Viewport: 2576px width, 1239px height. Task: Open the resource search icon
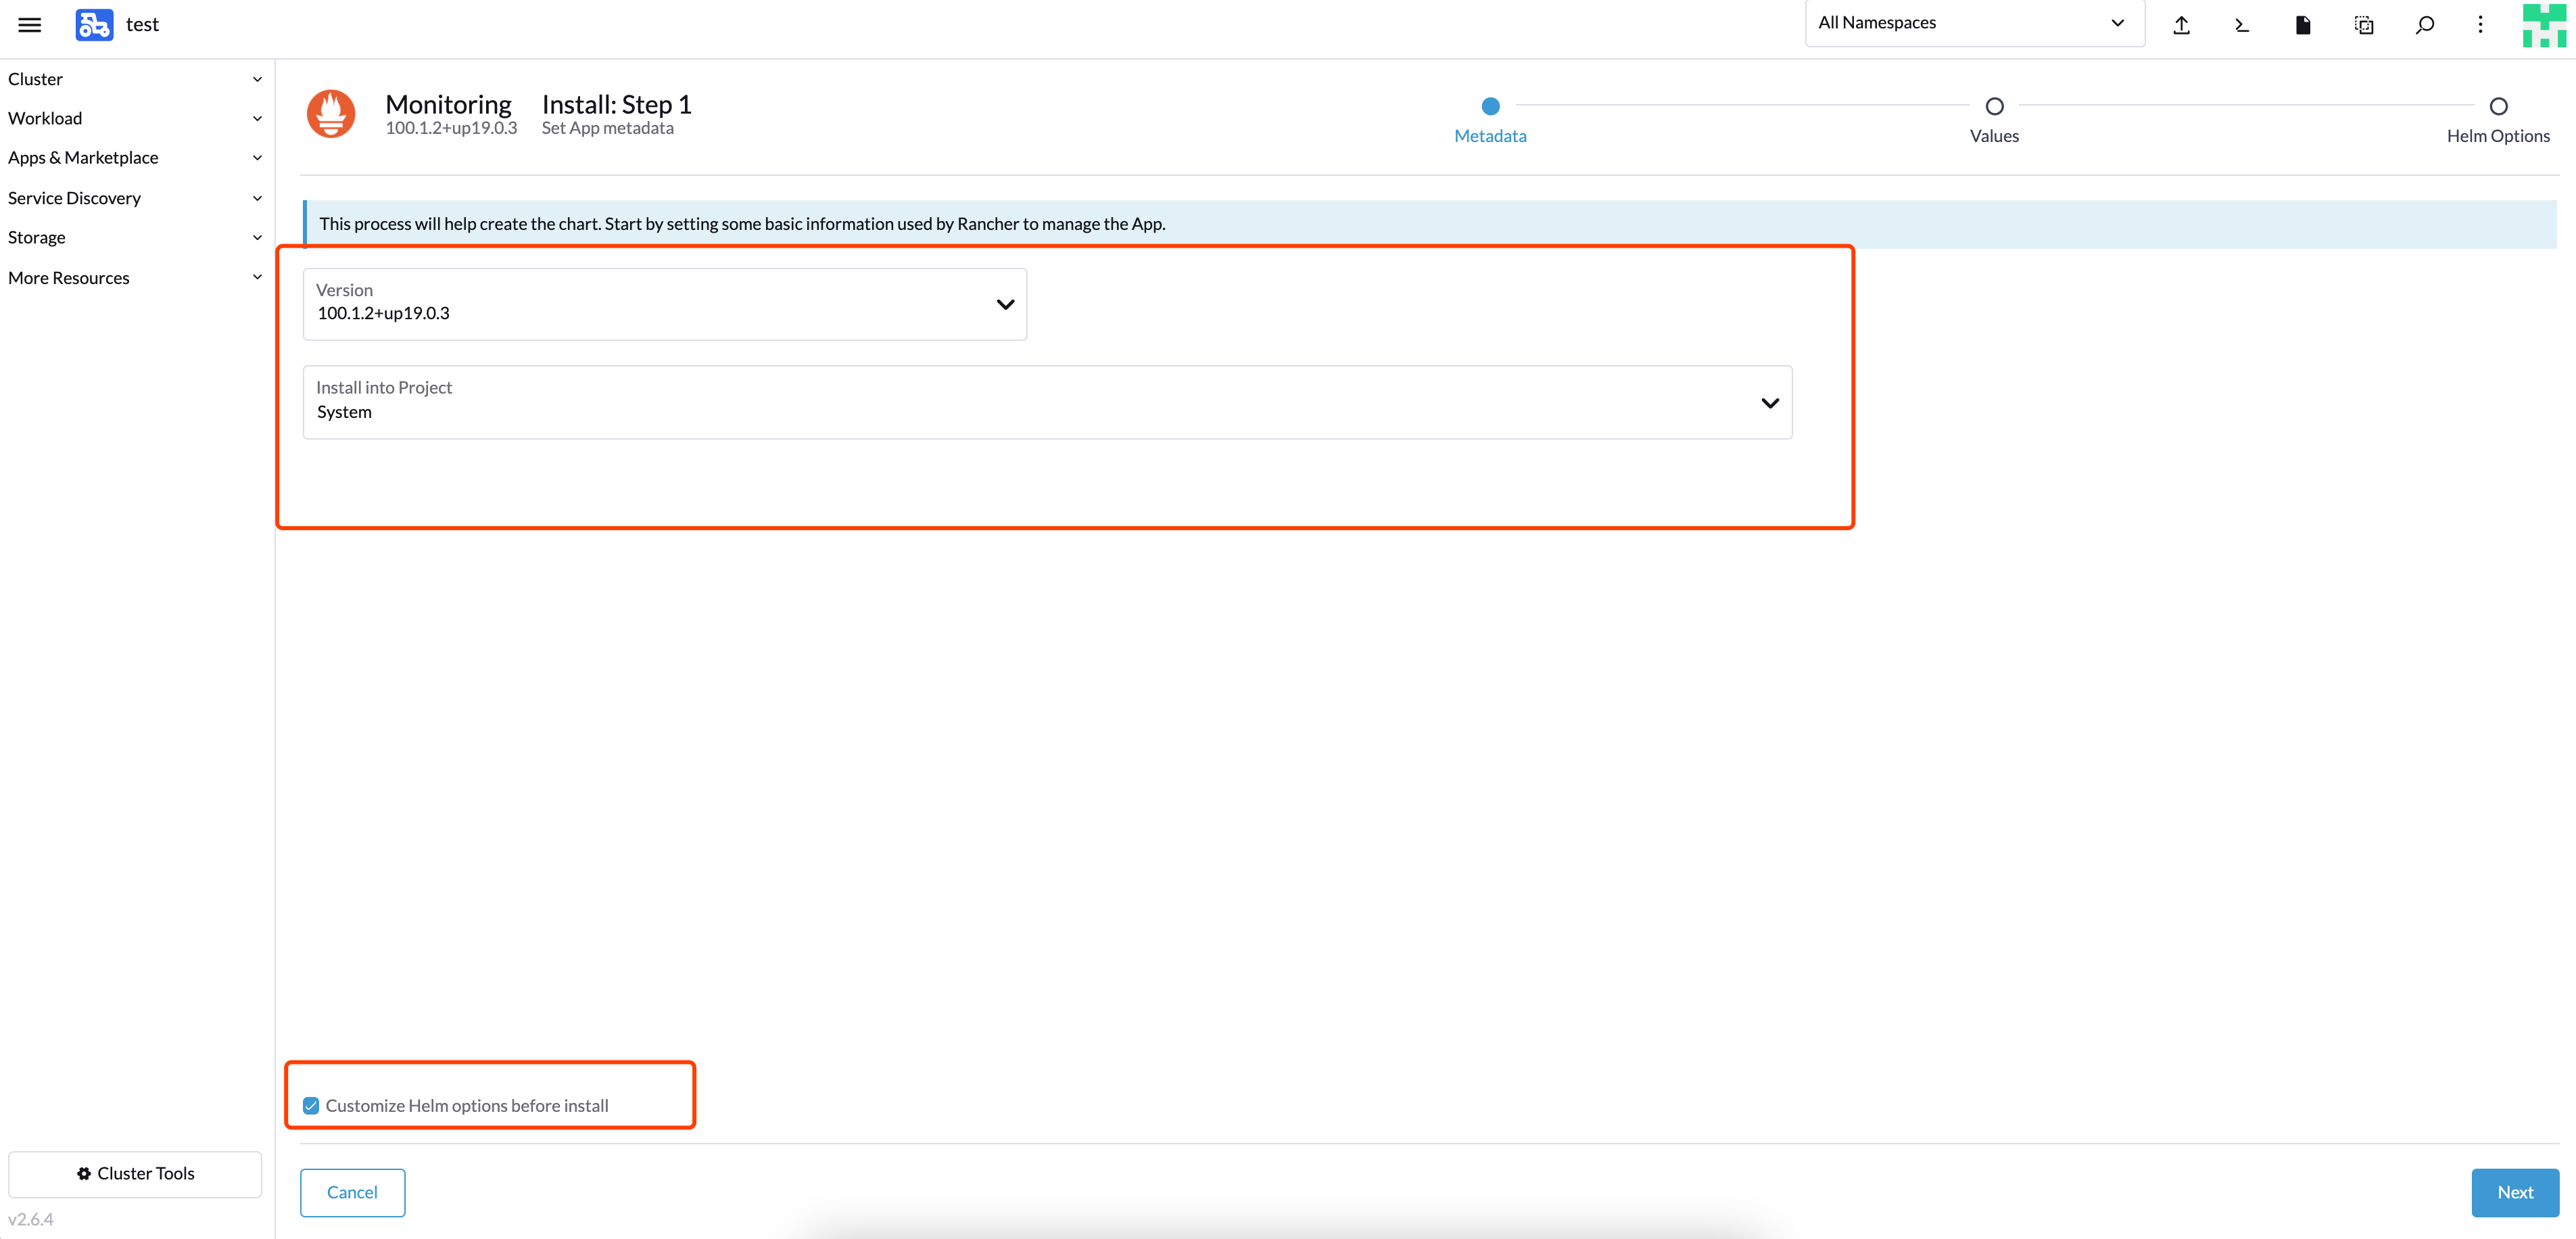coord(2424,25)
